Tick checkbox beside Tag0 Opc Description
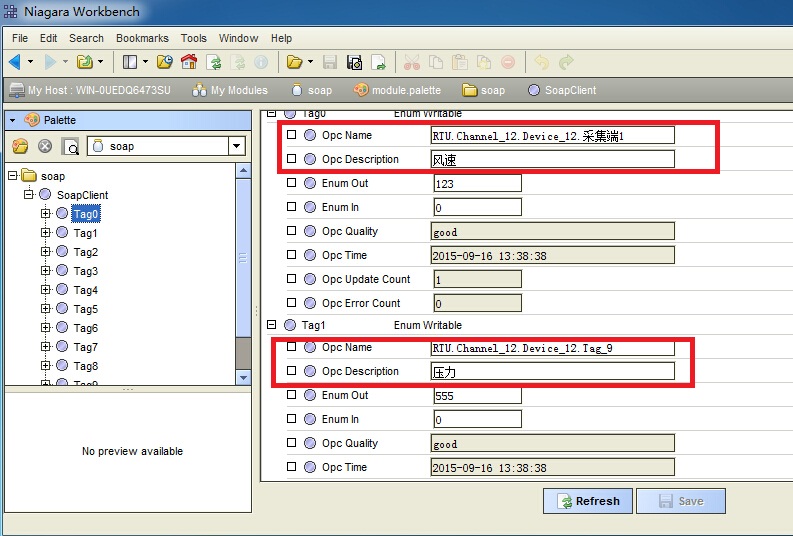Screen dimensions: 793x536 291,159
